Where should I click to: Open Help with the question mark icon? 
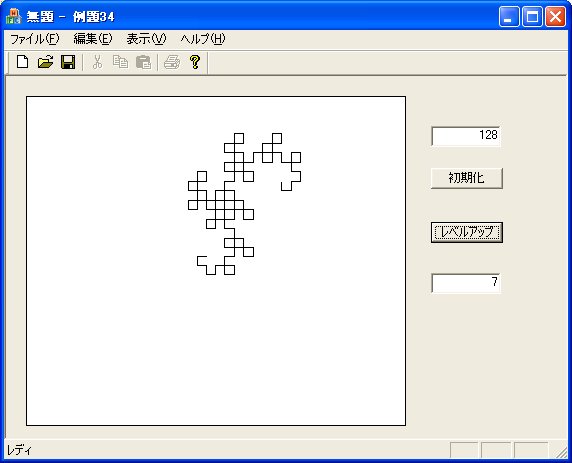click(195, 62)
